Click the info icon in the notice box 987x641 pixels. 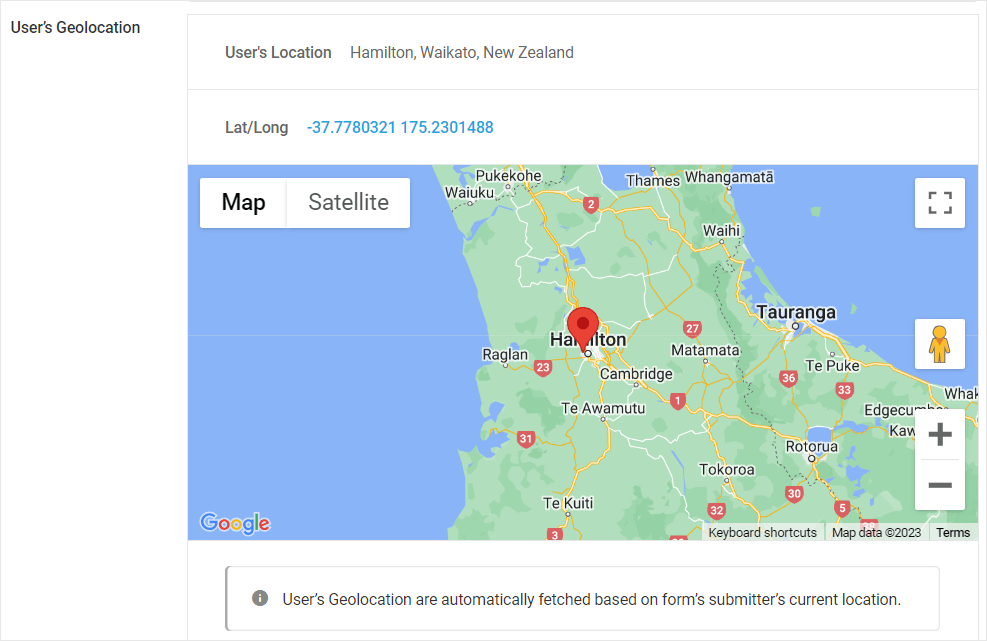click(x=260, y=598)
